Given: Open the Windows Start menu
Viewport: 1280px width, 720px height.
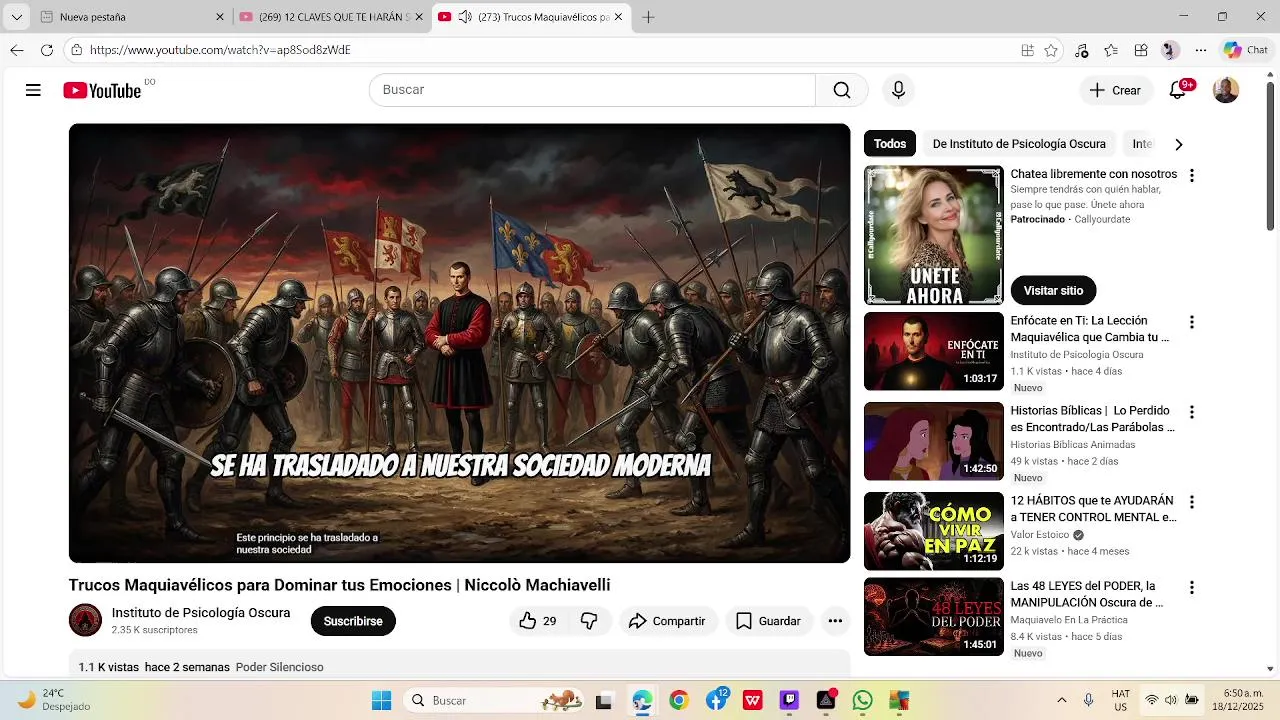Looking at the screenshot, I should [381, 700].
